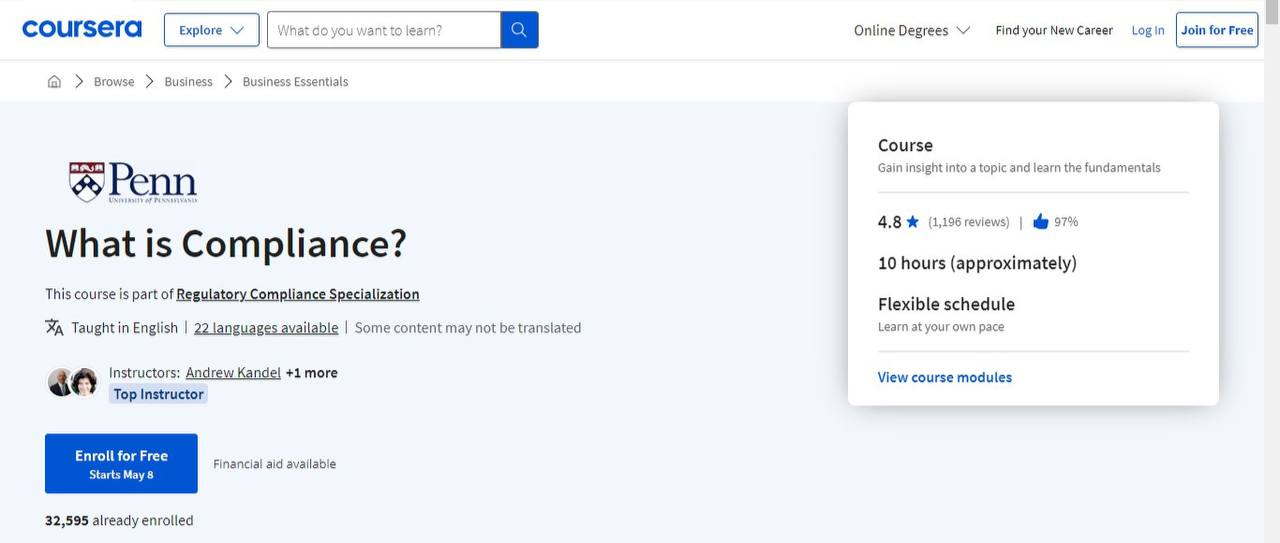Image resolution: width=1280 pixels, height=543 pixels.
Task: Click the magnifying glass search button
Action: point(519,30)
